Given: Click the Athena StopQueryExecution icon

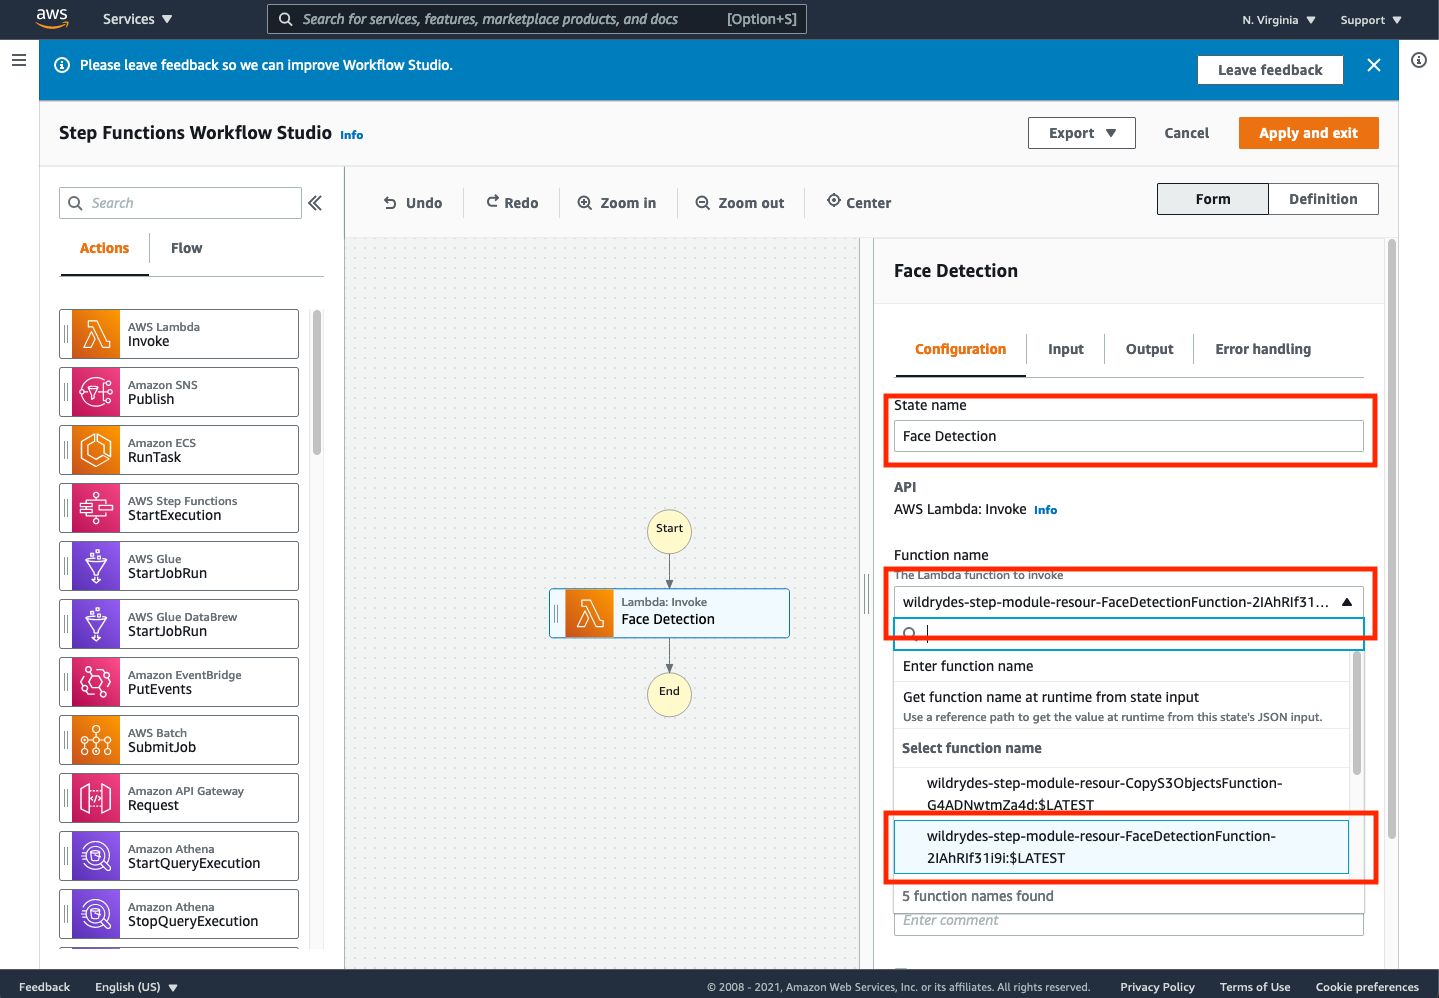Looking at the screenshot, I should 96,914.
